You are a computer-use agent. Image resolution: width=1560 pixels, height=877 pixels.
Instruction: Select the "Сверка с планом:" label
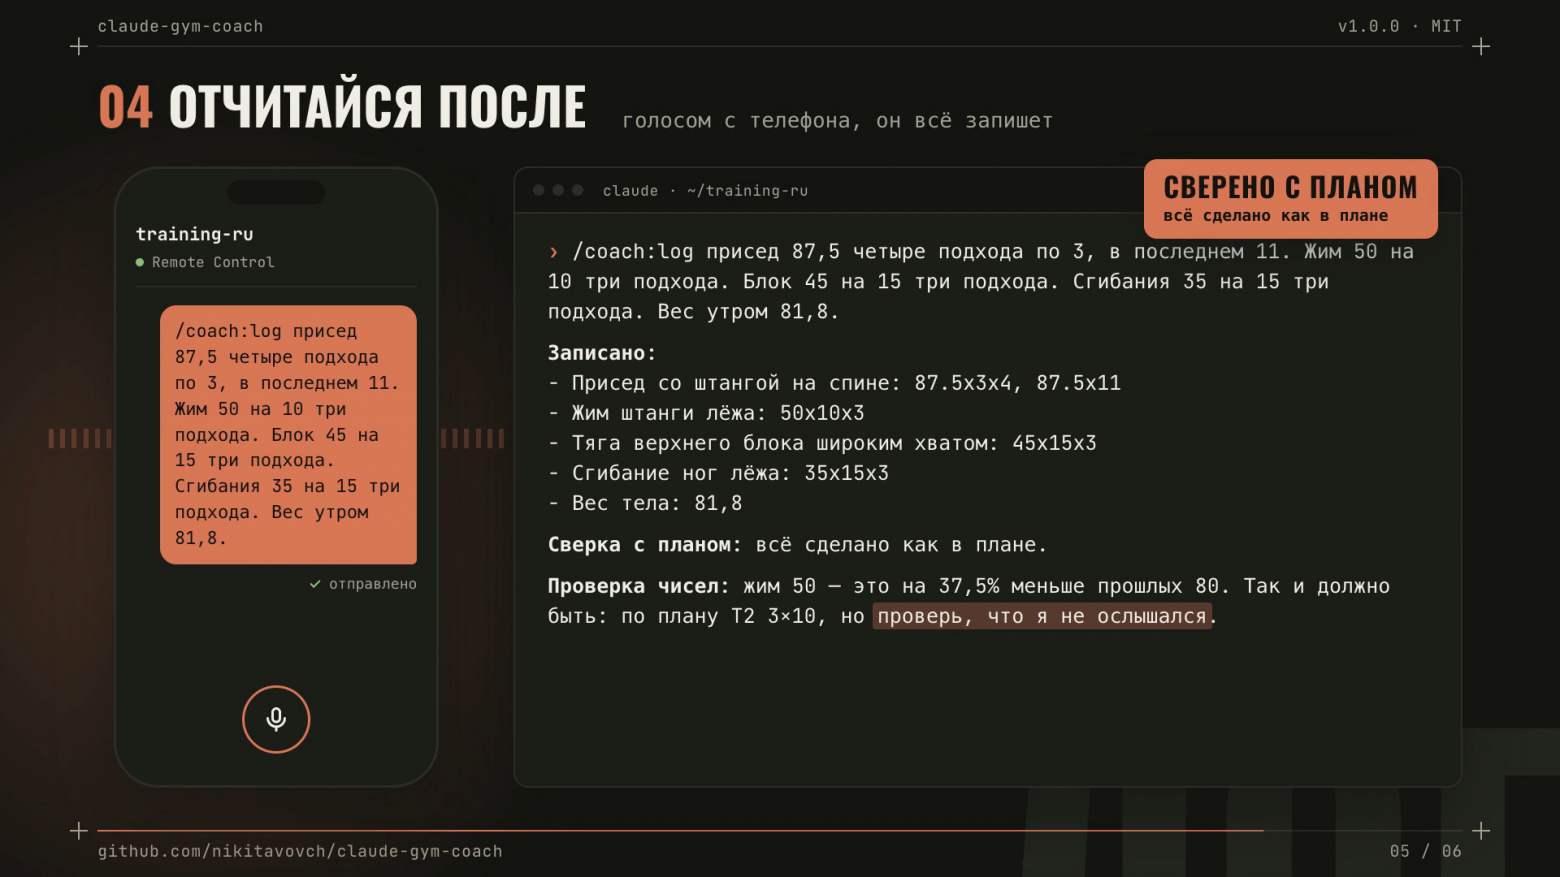click(x=644, y=545)
